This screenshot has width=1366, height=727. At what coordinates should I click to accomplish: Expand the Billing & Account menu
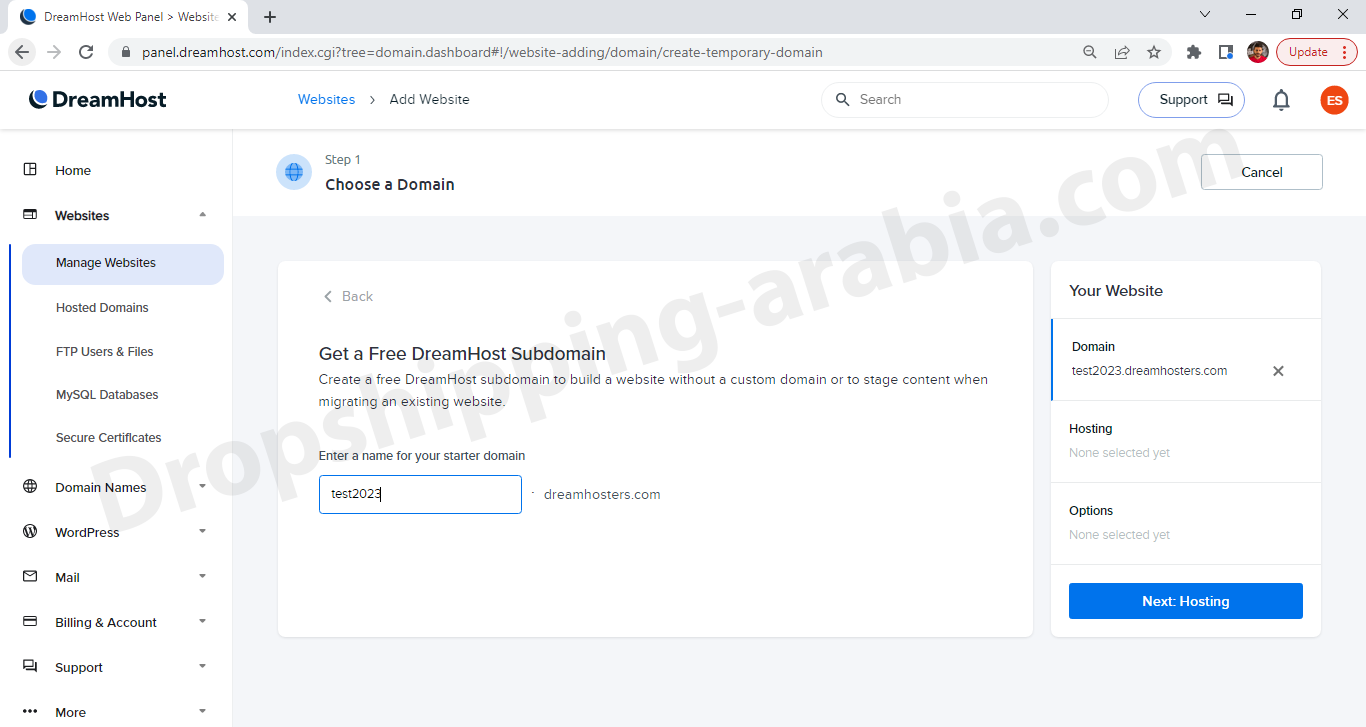pos(203,621)
